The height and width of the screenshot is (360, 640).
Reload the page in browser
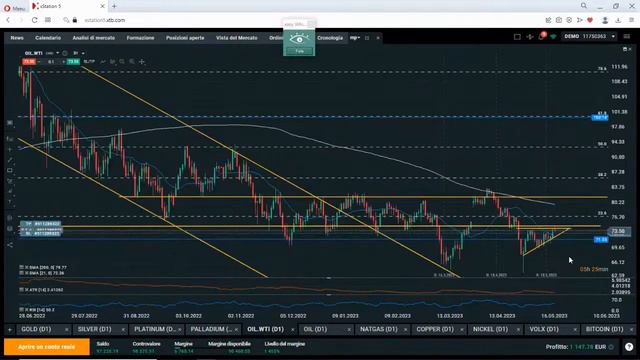[35, 20]
